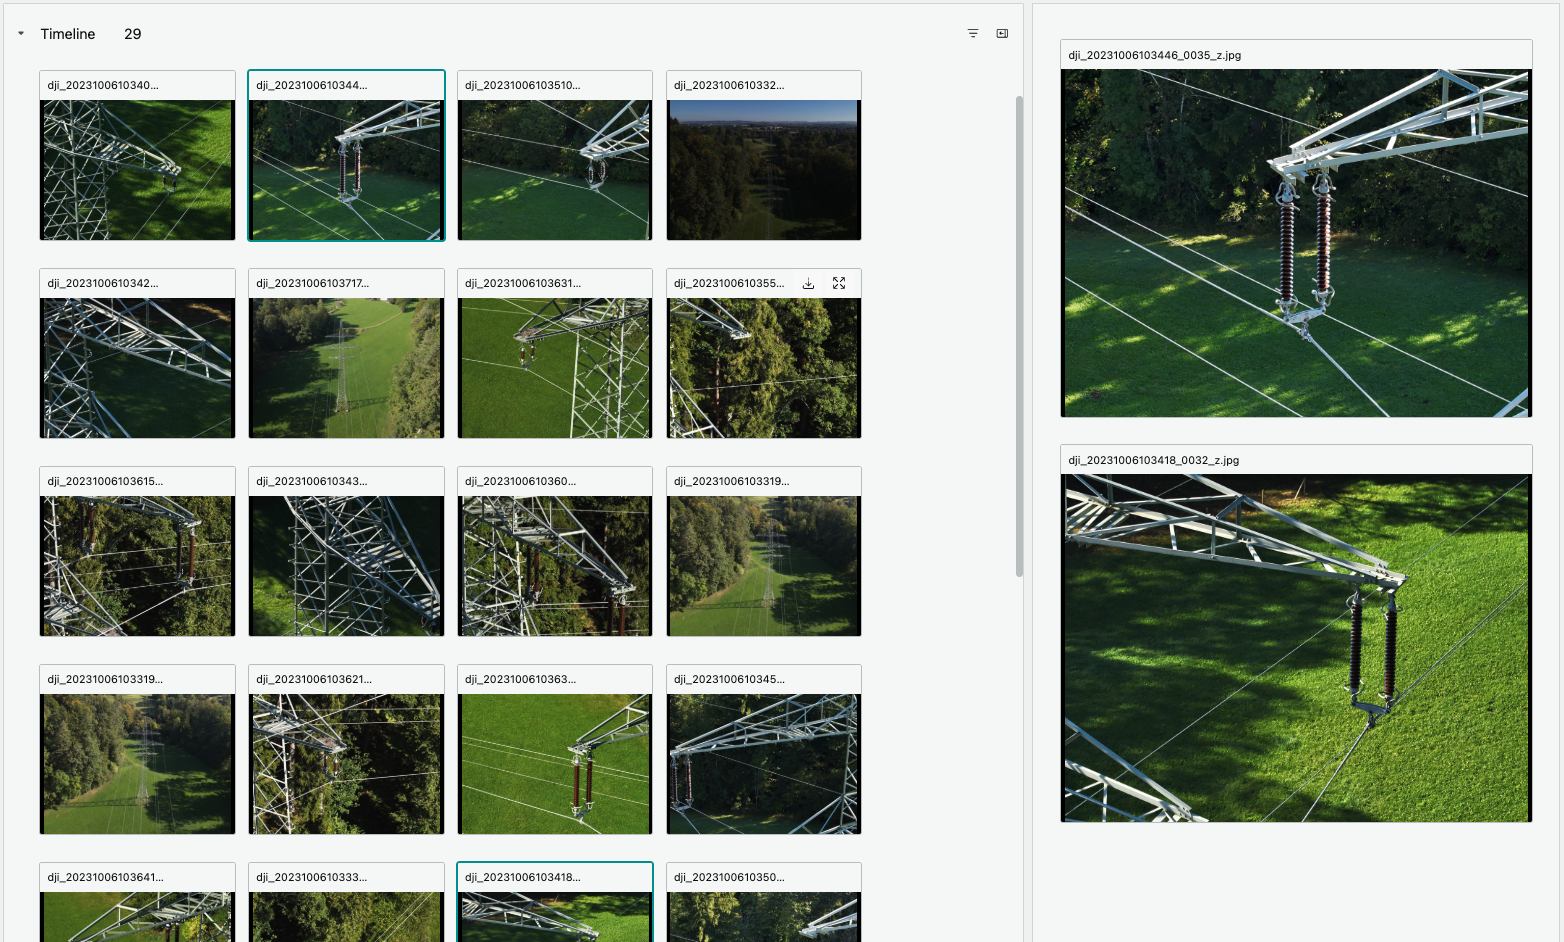1564x942 pixels.
Task: Click the Timeline gallery vertical scrollbar
Action: click(x=1019, y=336)
